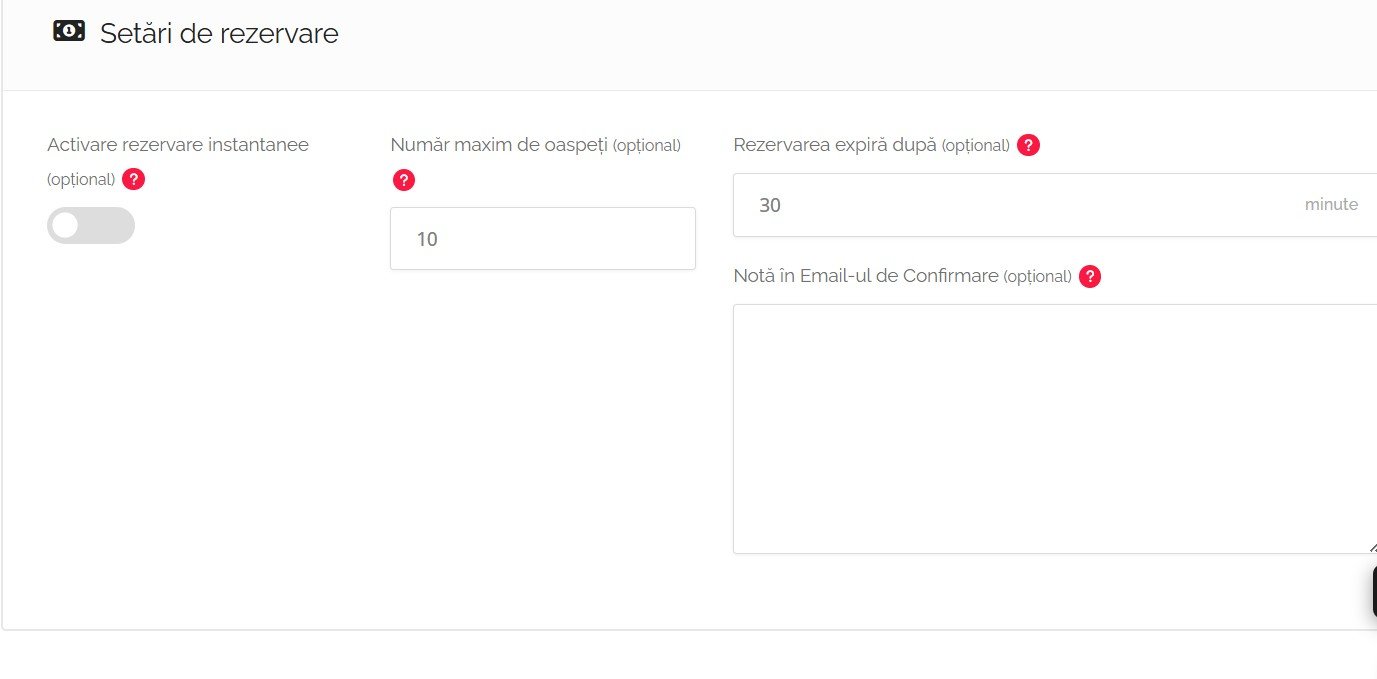Click the money icon beside Setări de rezervare
The width and height of the screenshot is (1377, 679).
click(69, 32)
